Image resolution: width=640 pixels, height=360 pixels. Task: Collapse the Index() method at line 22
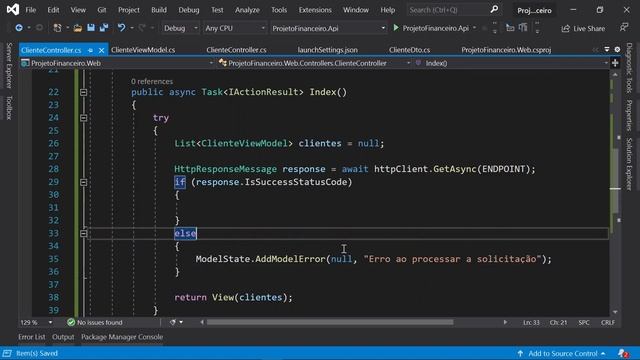(x=83, y=92)
